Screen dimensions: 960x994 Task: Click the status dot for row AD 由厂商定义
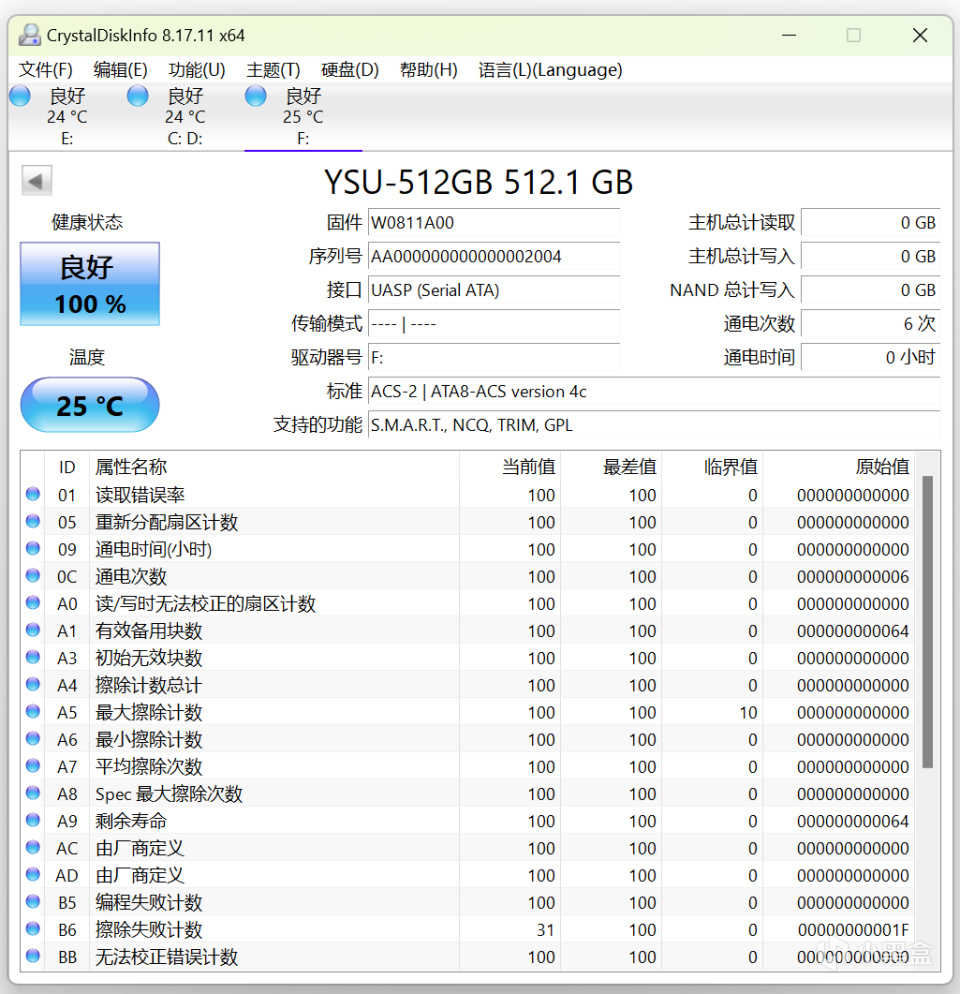pyautogui.click(x=33, y=875)
